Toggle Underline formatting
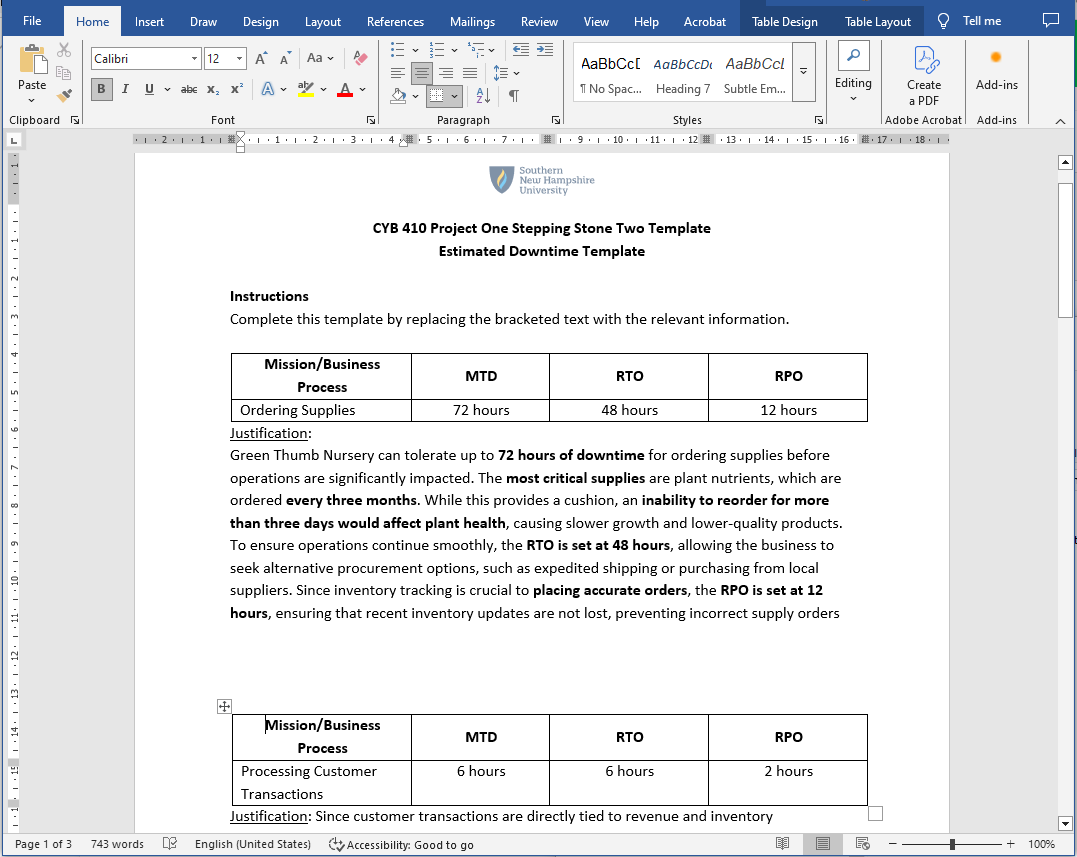This screenshot has height=857, width=1077. pyautogui.click(x=149, y=89)
